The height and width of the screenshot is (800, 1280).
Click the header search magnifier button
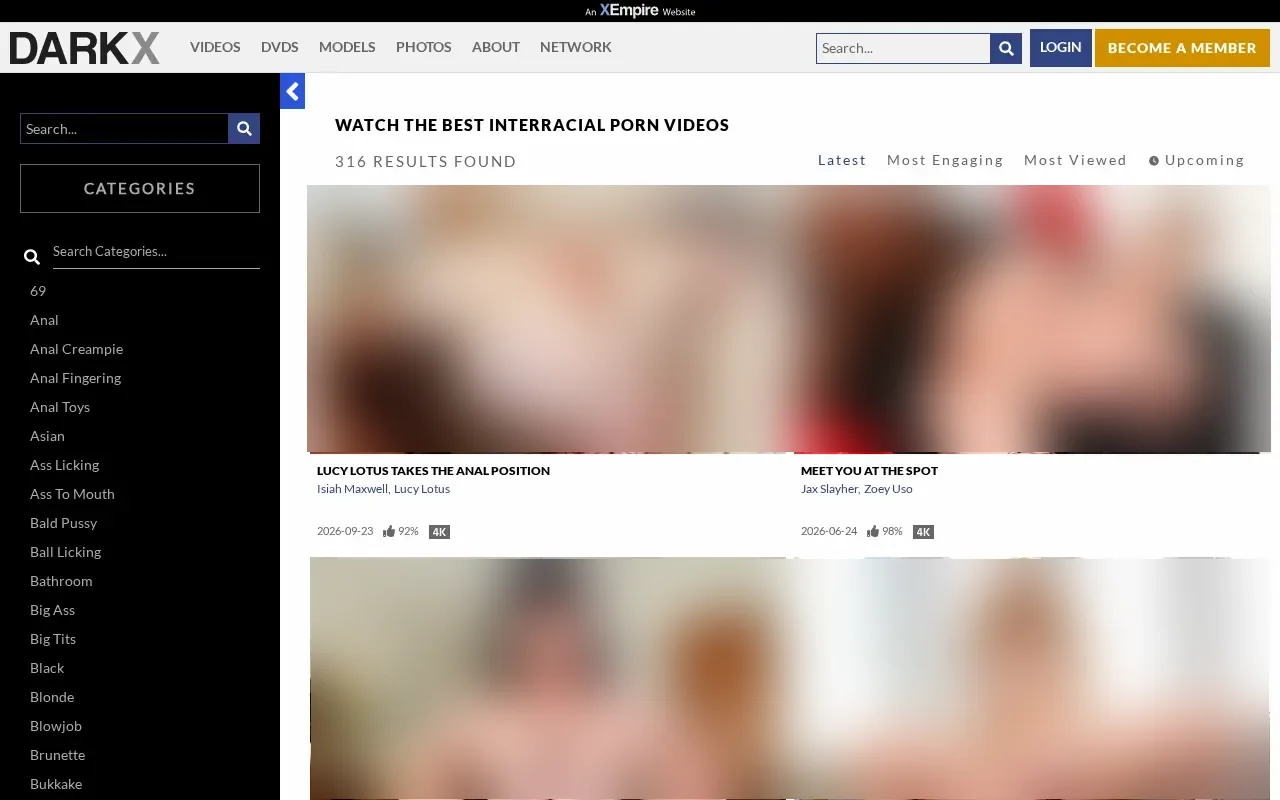(1006, 48)
